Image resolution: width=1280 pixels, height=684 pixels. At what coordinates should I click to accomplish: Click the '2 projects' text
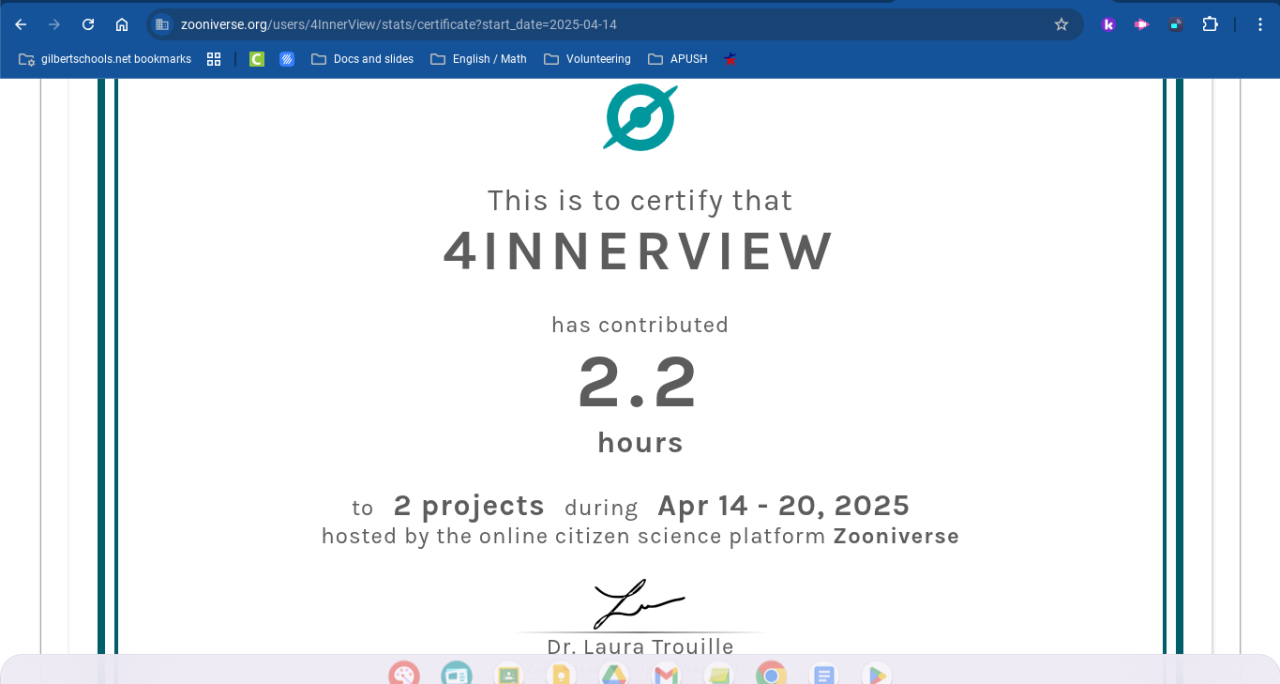coord(469,505)
